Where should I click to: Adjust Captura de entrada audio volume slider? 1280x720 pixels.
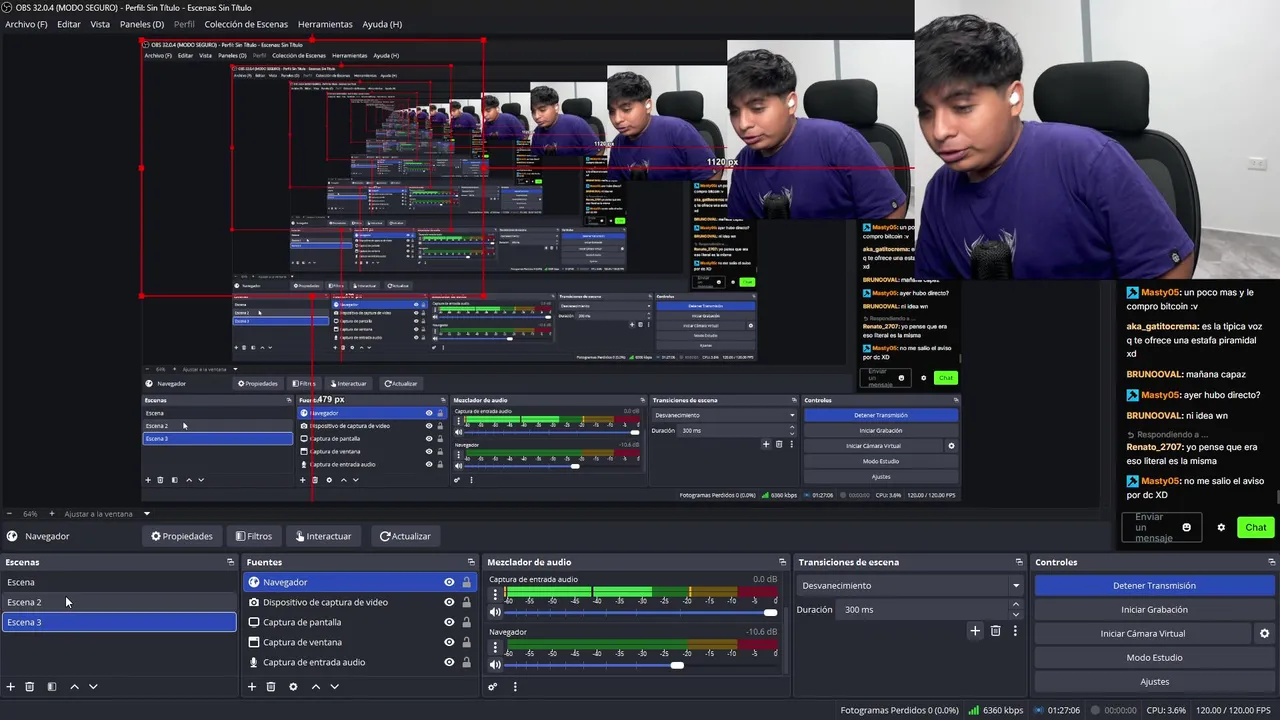pos(770,612)
